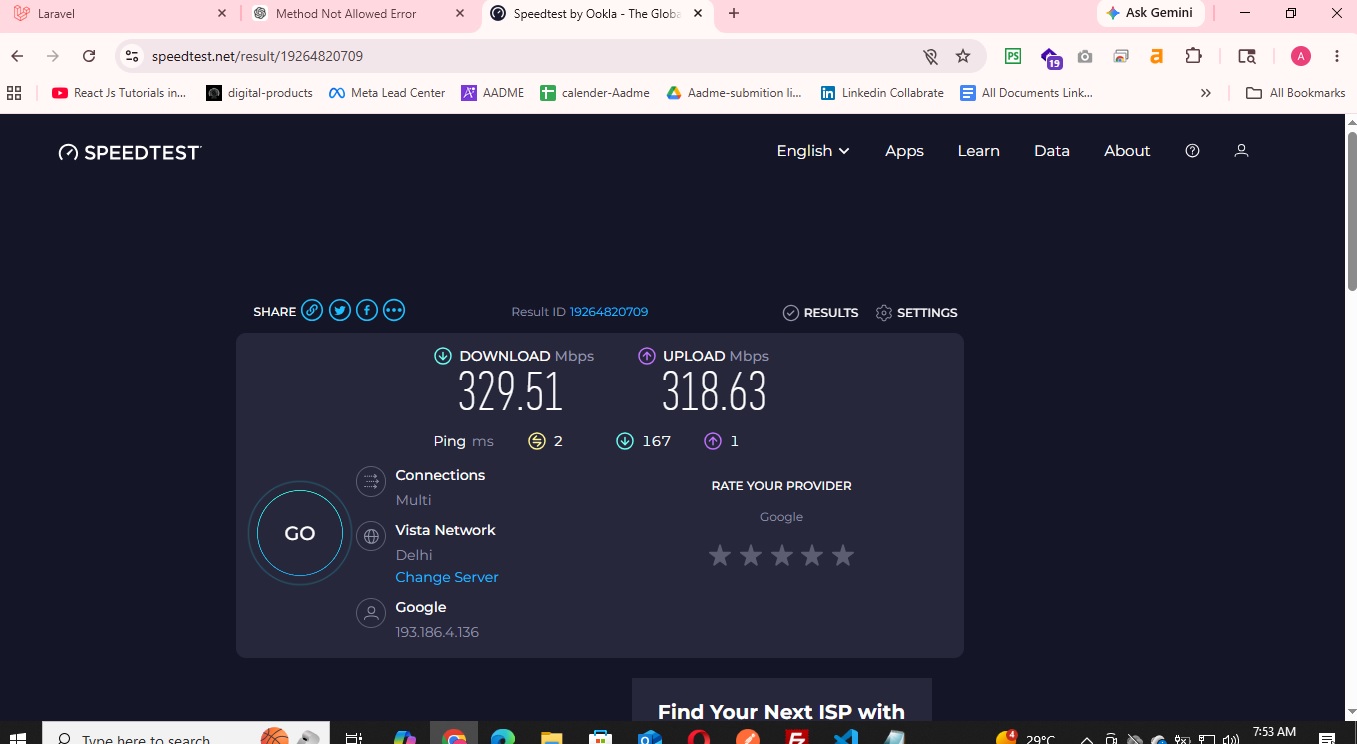Rate provider three stars
Image resolution: width=1357 pixels, height=744 pixels.
coord(782,555)
